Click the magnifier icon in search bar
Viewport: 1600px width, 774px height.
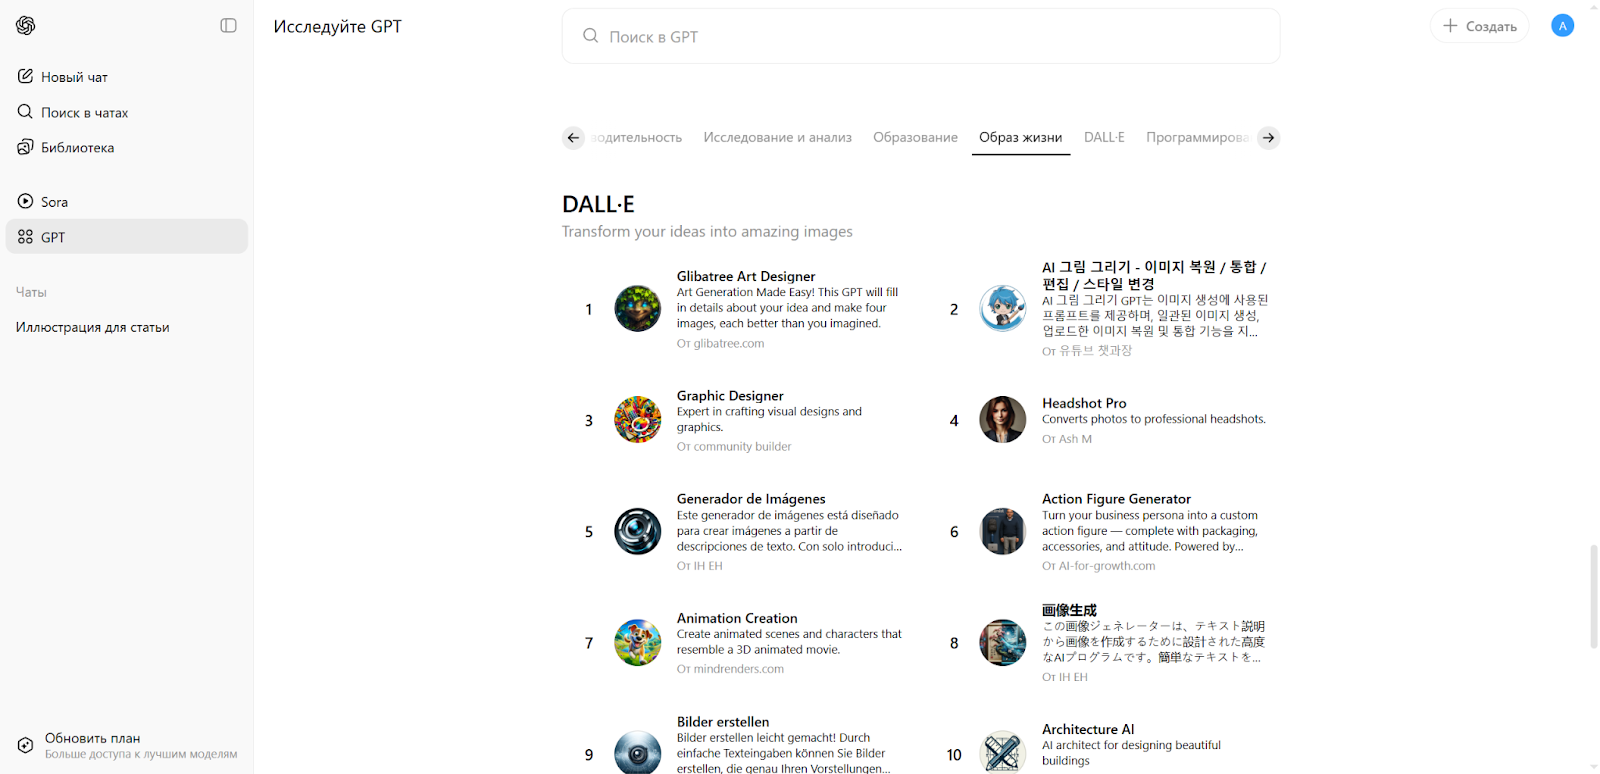click(x=591, y=36)
